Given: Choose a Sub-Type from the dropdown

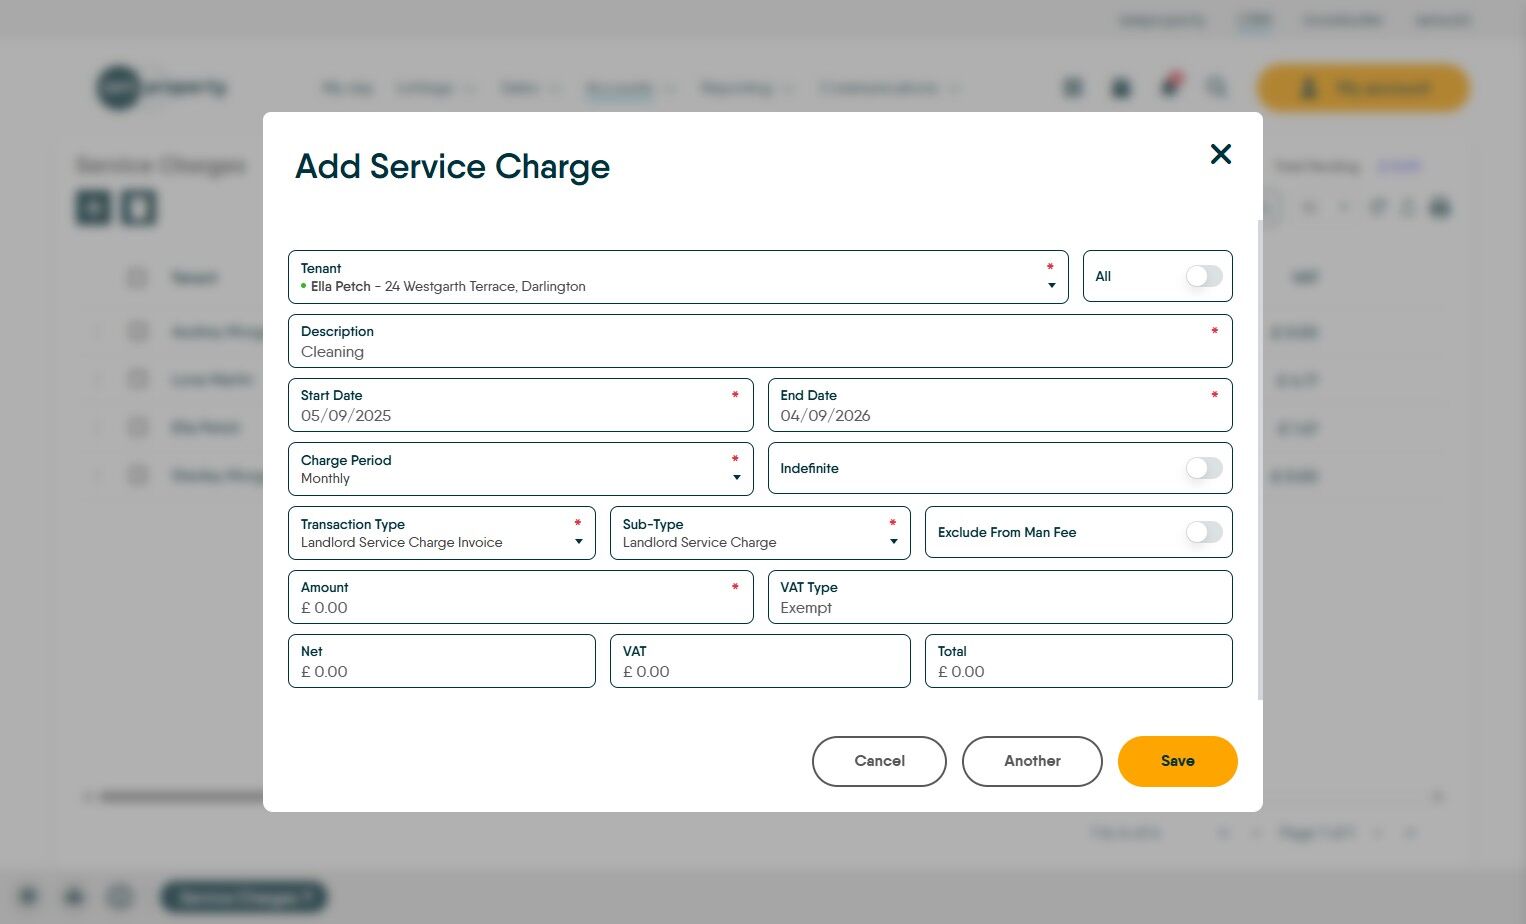Looking at the screenshot, I should coord(760,533).
